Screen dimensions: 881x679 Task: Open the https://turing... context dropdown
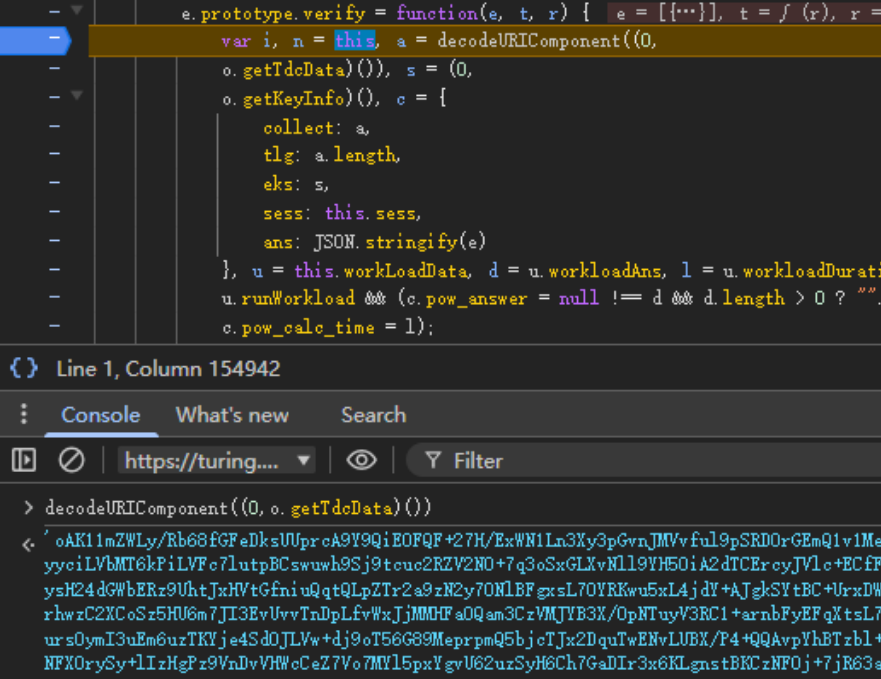pyautogui.click(x=216, y=461)
